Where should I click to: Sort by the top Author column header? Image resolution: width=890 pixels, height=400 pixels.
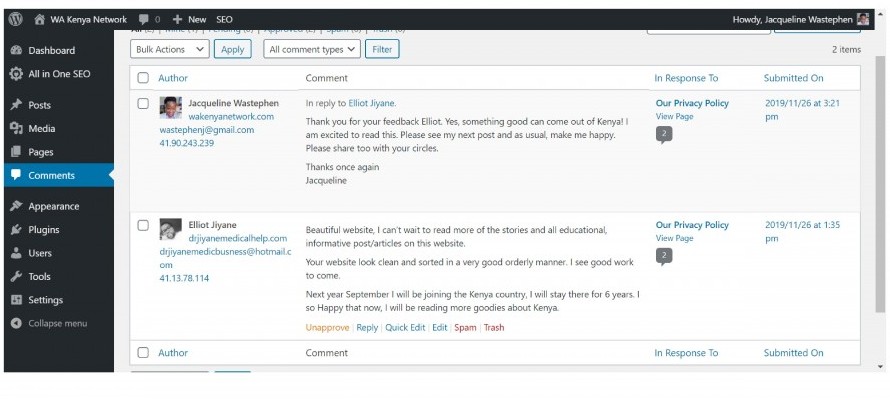coord(173,78)
